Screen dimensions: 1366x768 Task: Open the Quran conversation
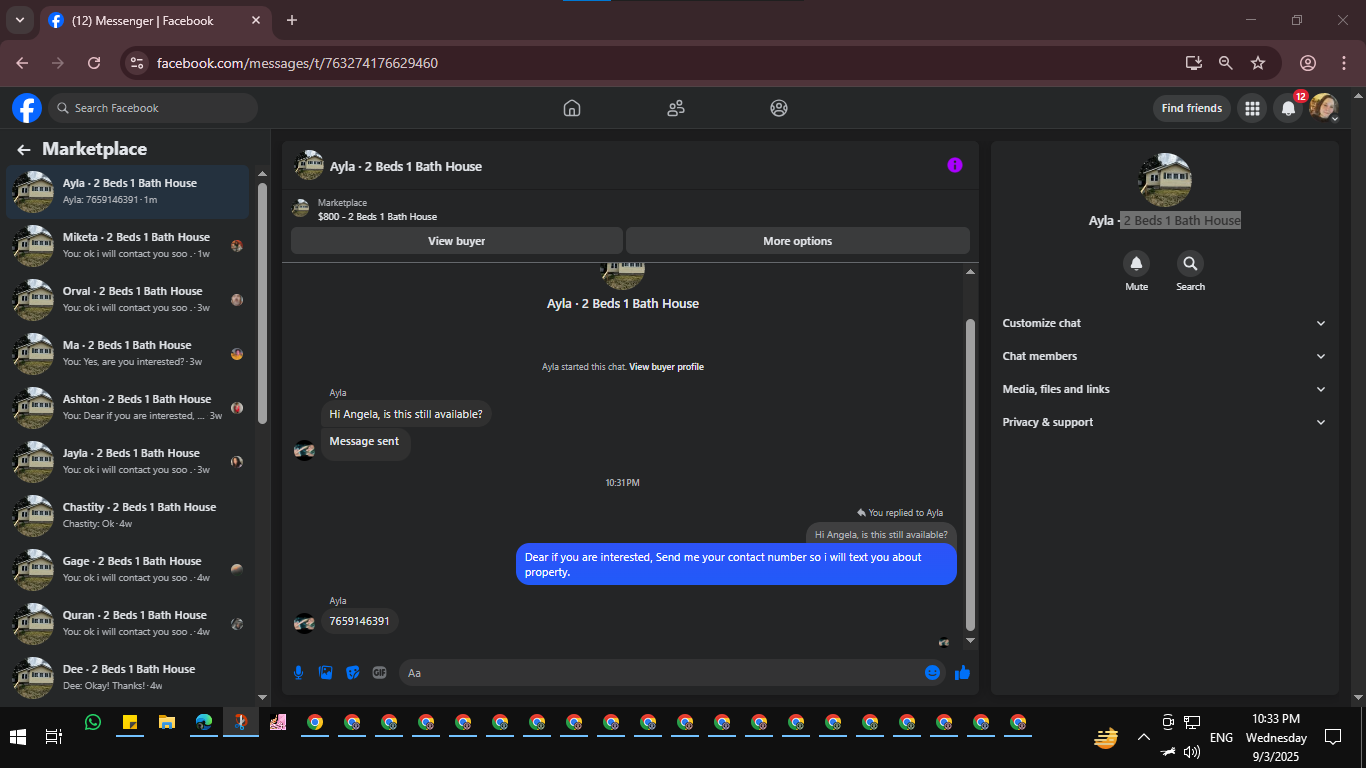click(x=128, y=623)
